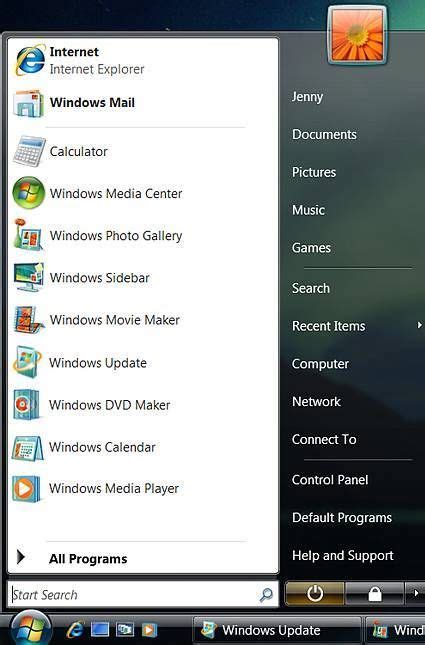425x645 pixels.
Task: Click the power sleep button
Action: pos(315,594)
